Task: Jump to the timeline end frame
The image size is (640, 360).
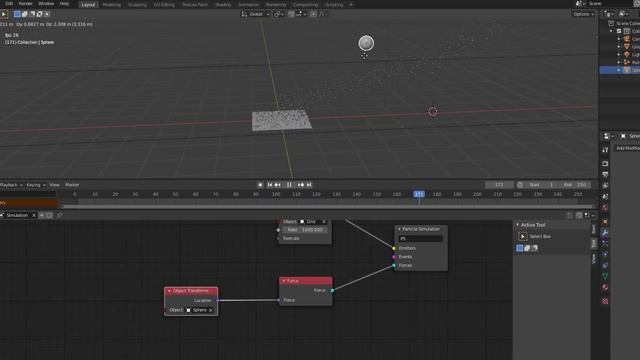Action: click(x=309, y=185)
